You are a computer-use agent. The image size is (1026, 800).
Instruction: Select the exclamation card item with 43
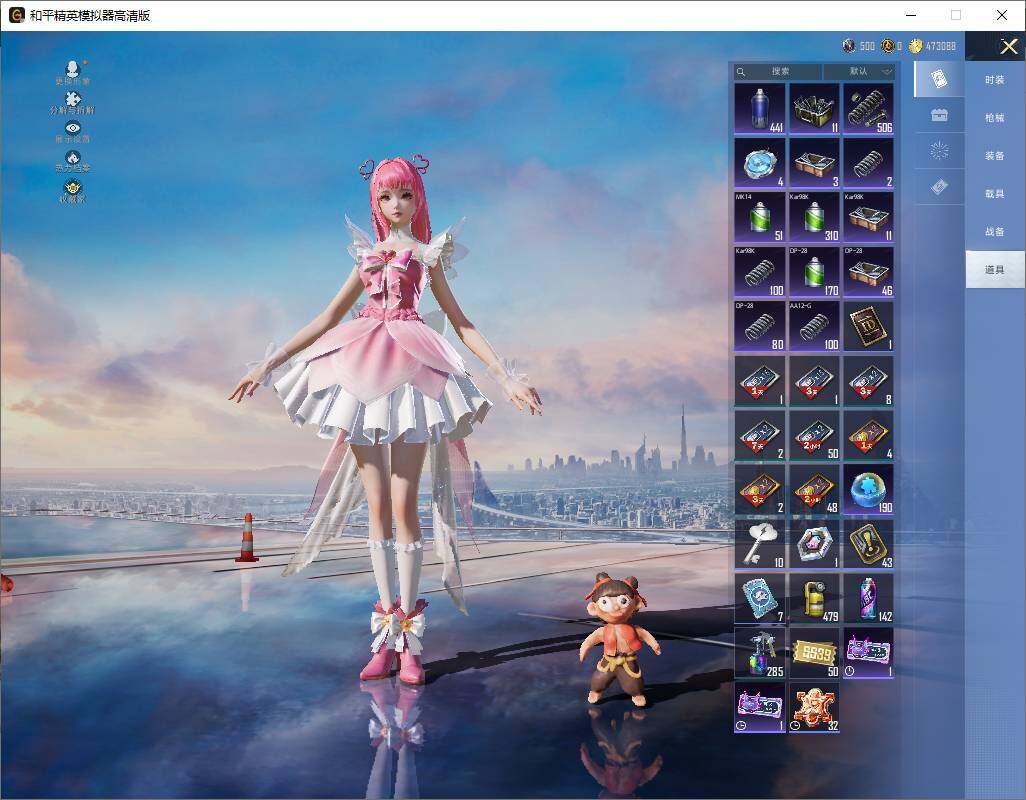point(868,544)
